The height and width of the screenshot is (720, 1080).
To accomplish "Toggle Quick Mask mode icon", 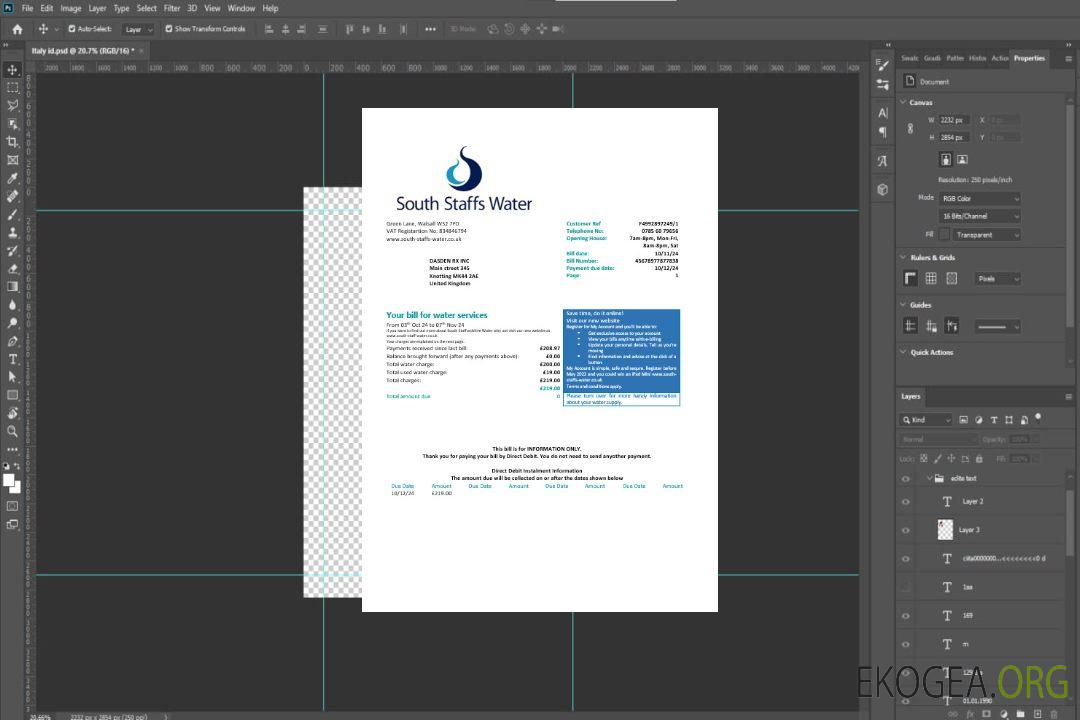I will 12,506.
